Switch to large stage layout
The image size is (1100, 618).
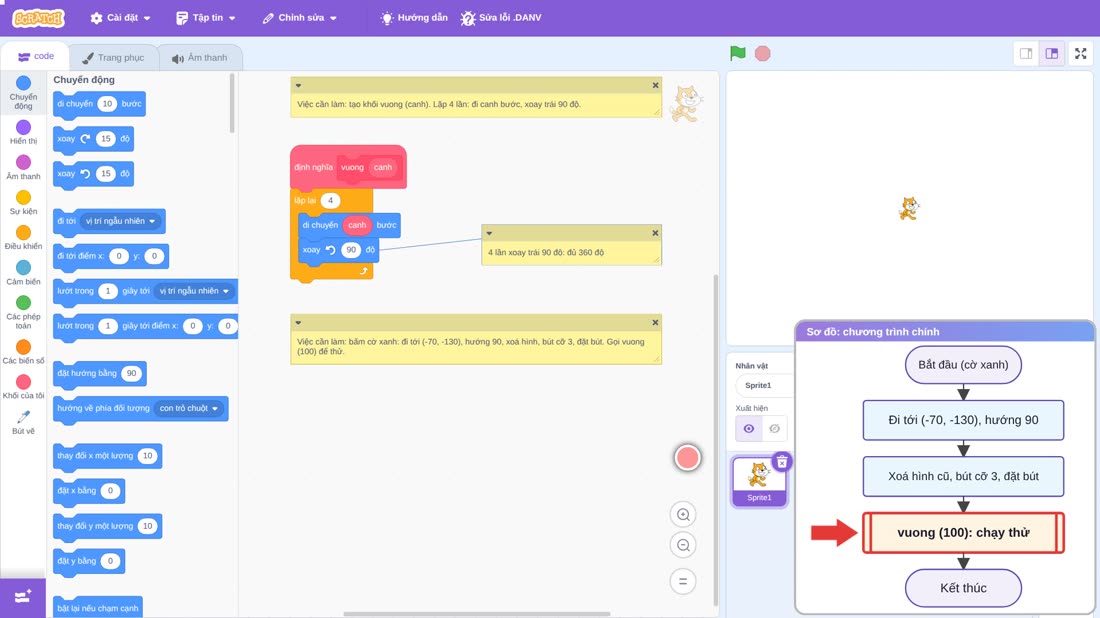[1052, 53]
